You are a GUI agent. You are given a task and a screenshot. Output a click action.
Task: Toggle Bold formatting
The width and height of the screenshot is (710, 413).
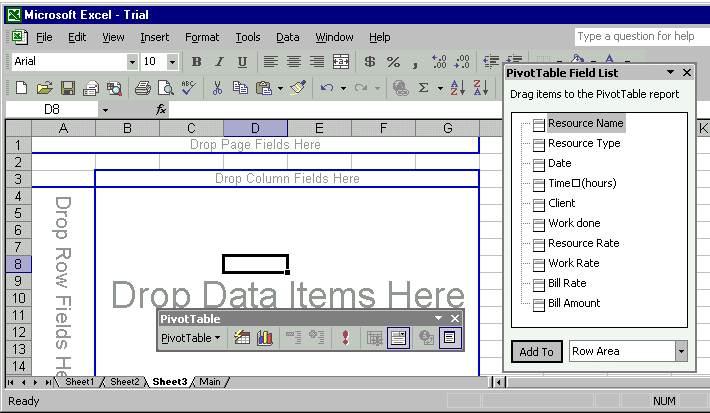(x=196, y=62)
